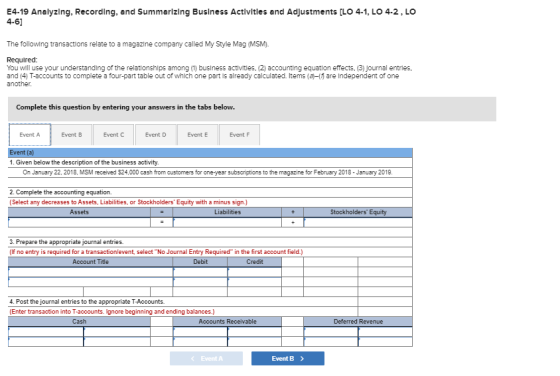Select first Account Title journal entry field
560x376 pixels.
click(90, 272)
